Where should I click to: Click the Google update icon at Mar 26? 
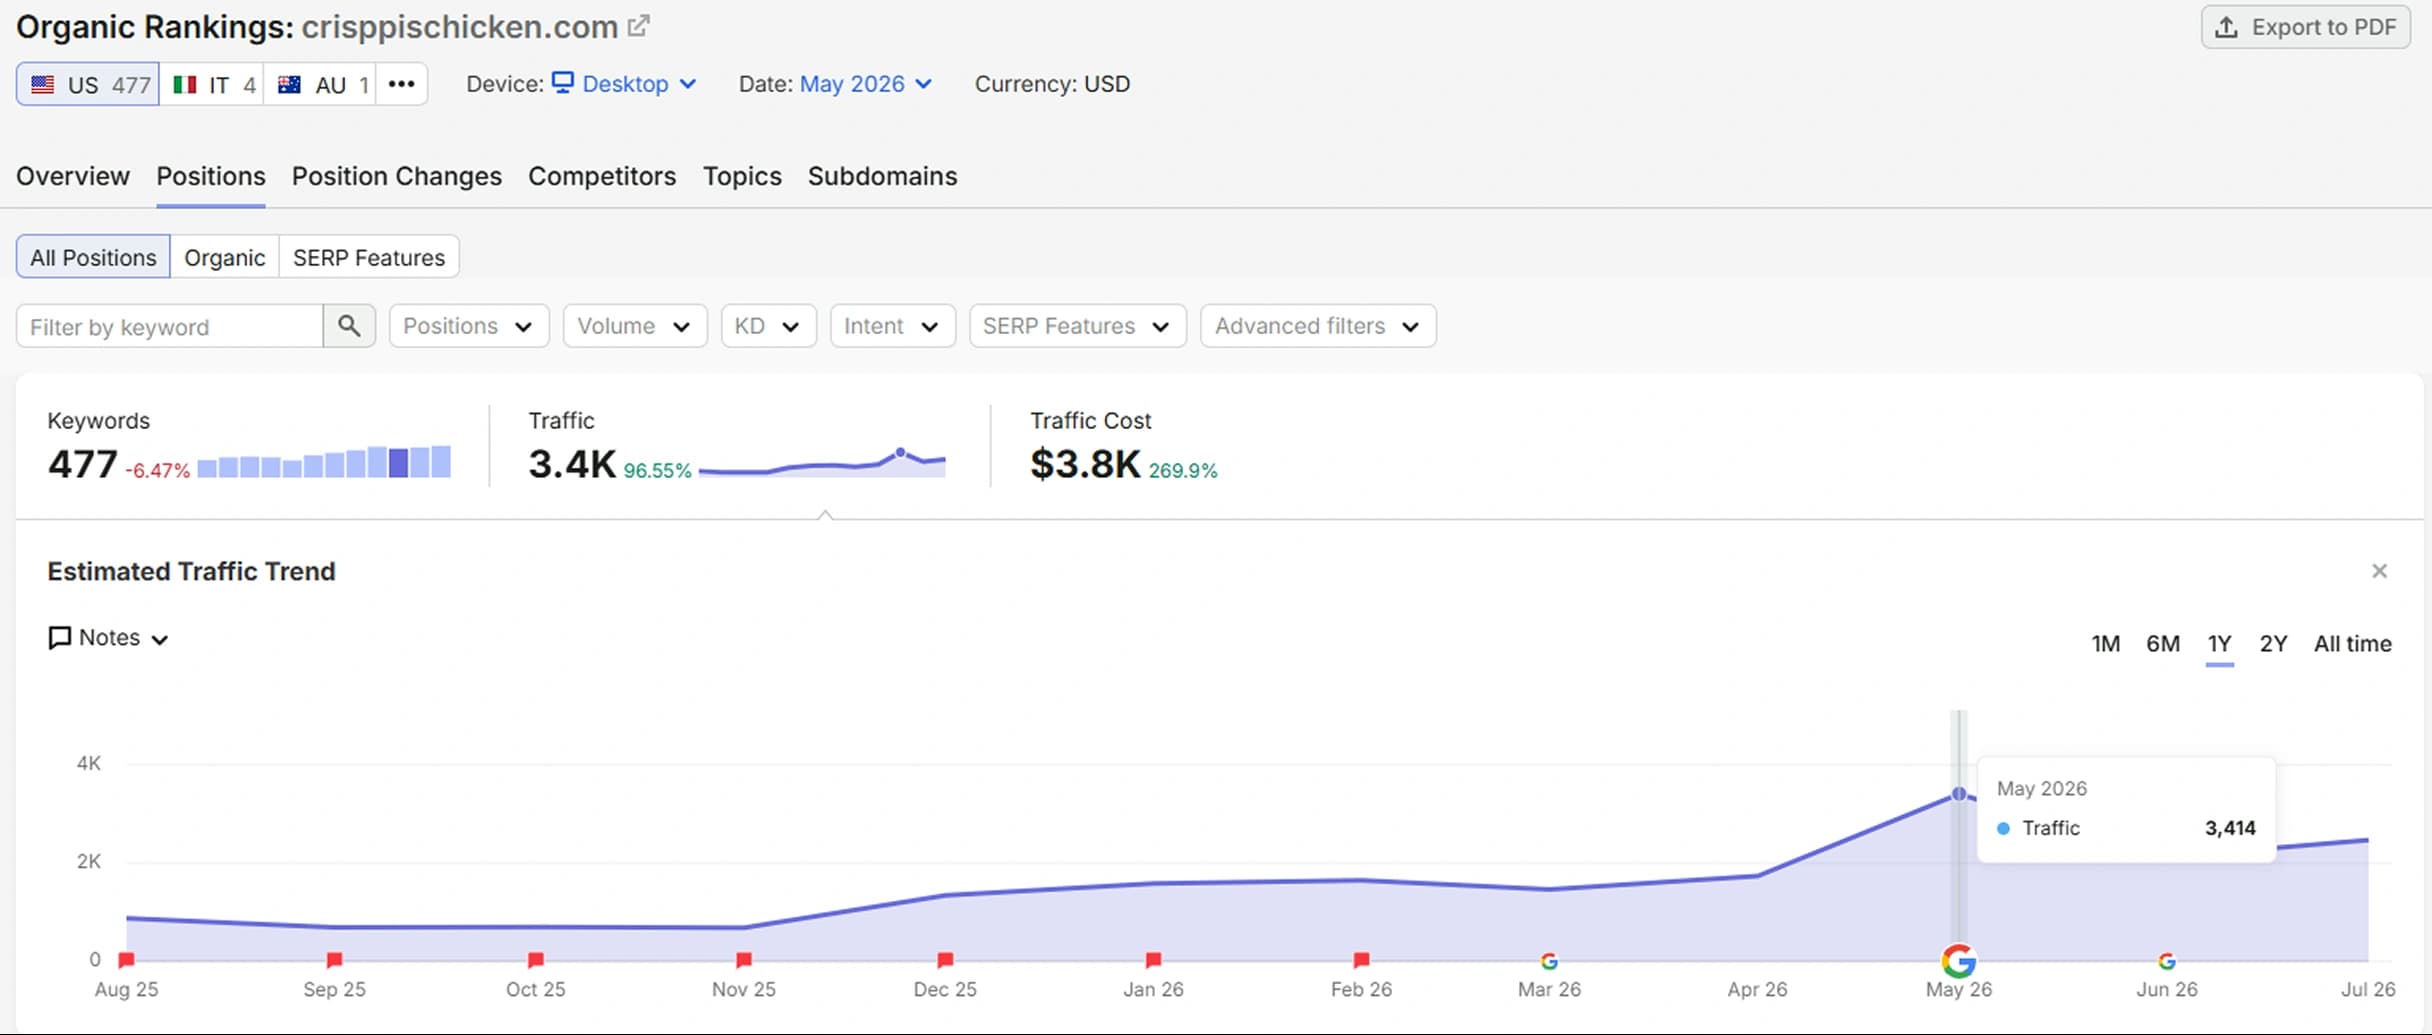tap(1549, 961)
